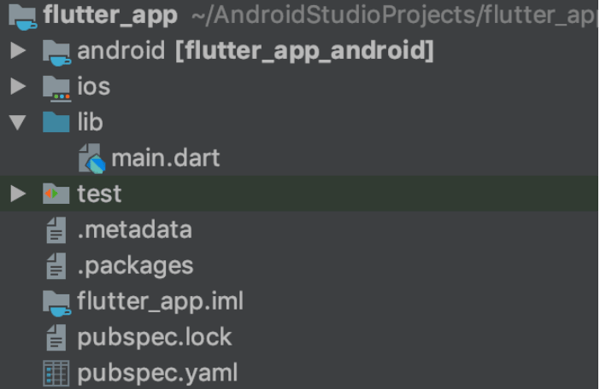Click the ios folder icon
This screenshot has width=600, height=389.
click(57, 89)
